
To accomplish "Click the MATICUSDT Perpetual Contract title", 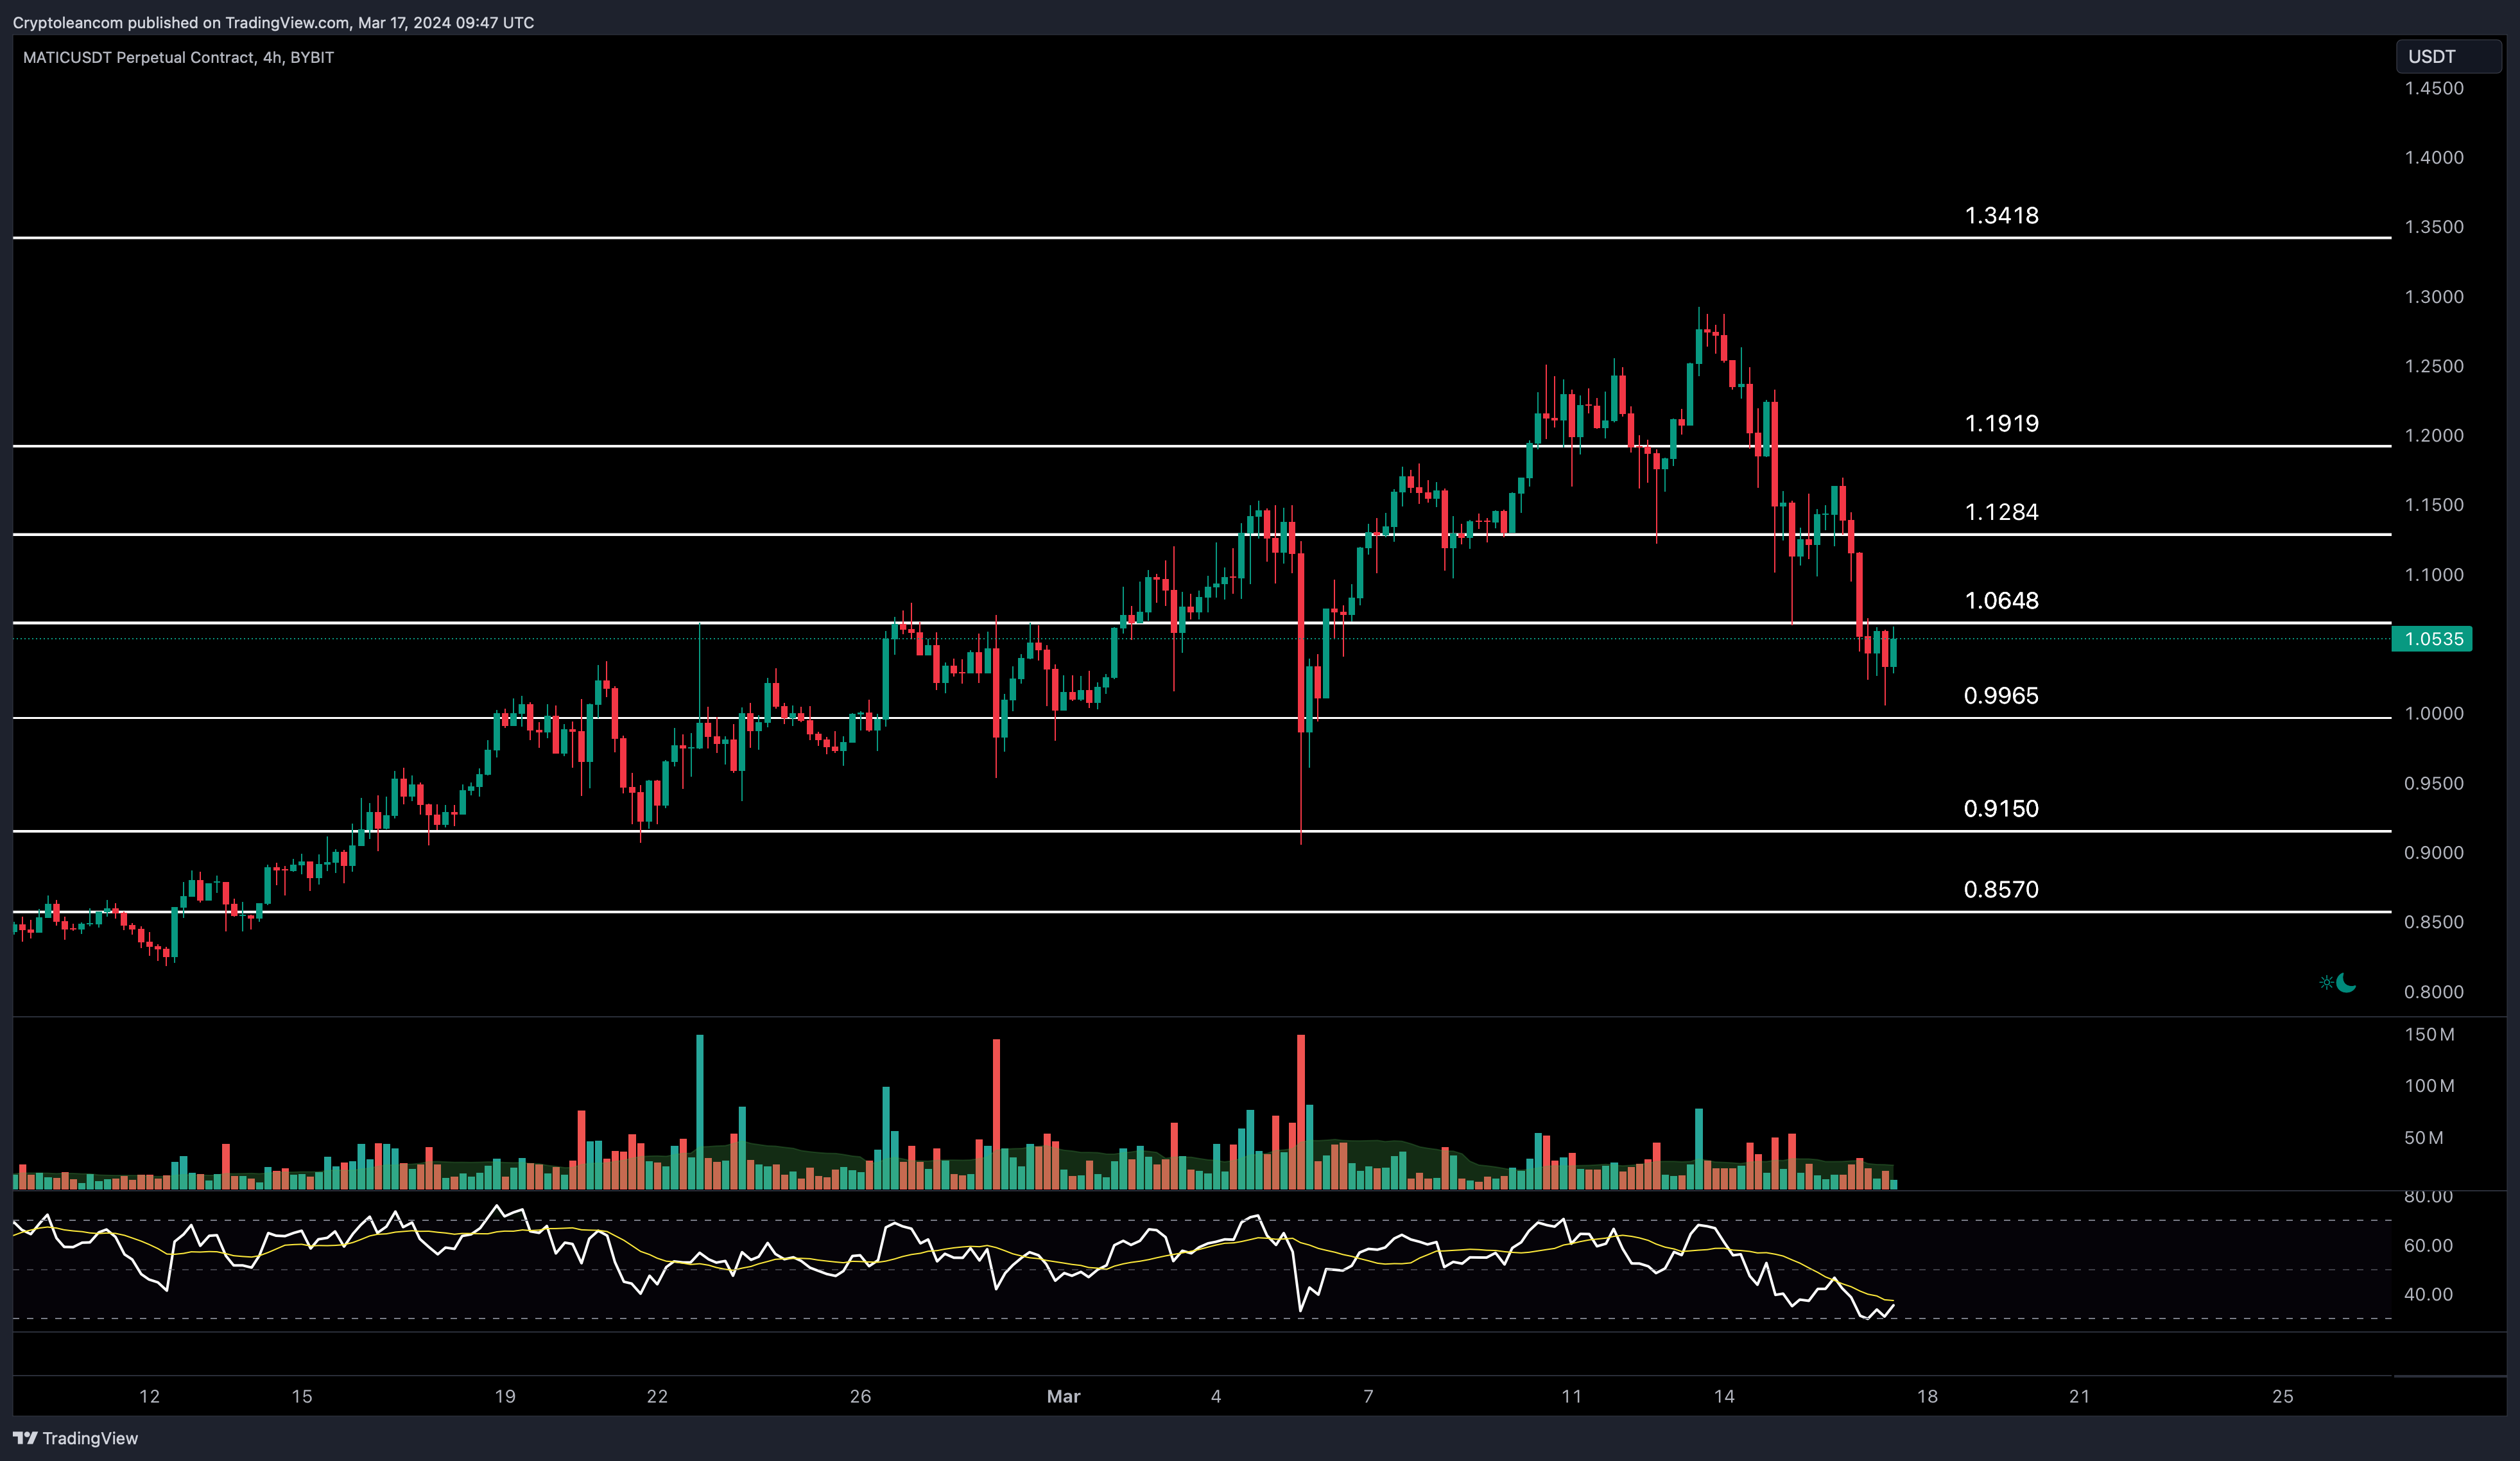I will tap(178, 58).
